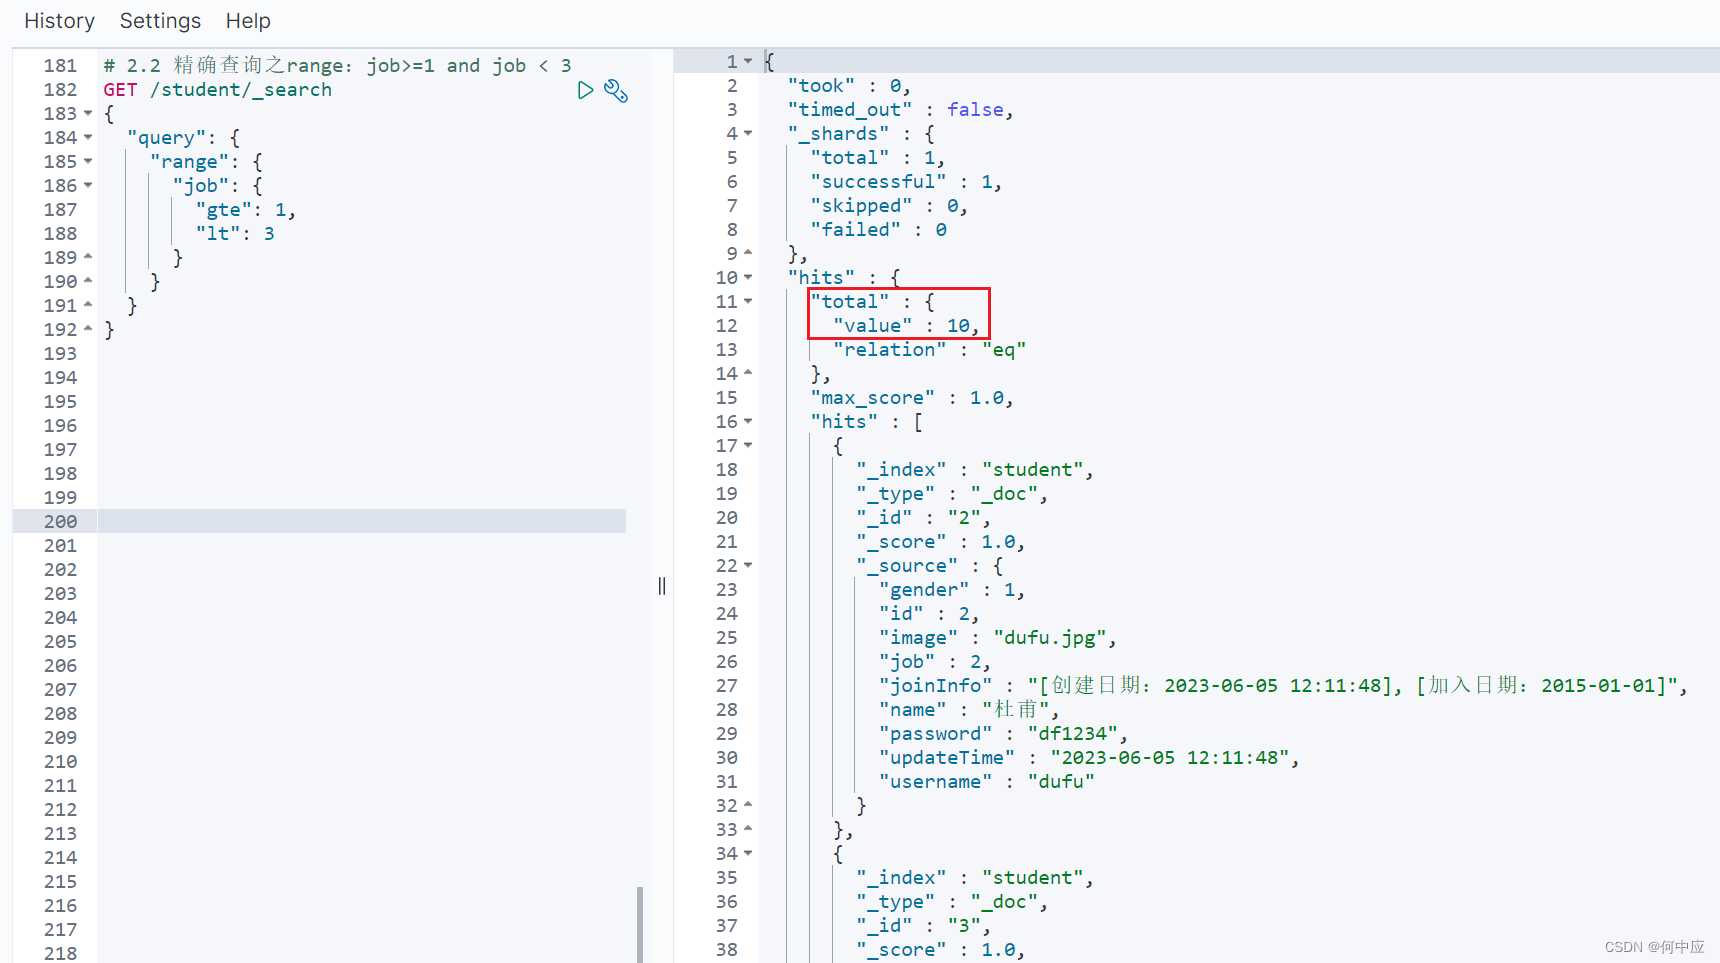Click the "max_score" : 1.0 line
This screenshot has height=963, width=1720.
912,397
